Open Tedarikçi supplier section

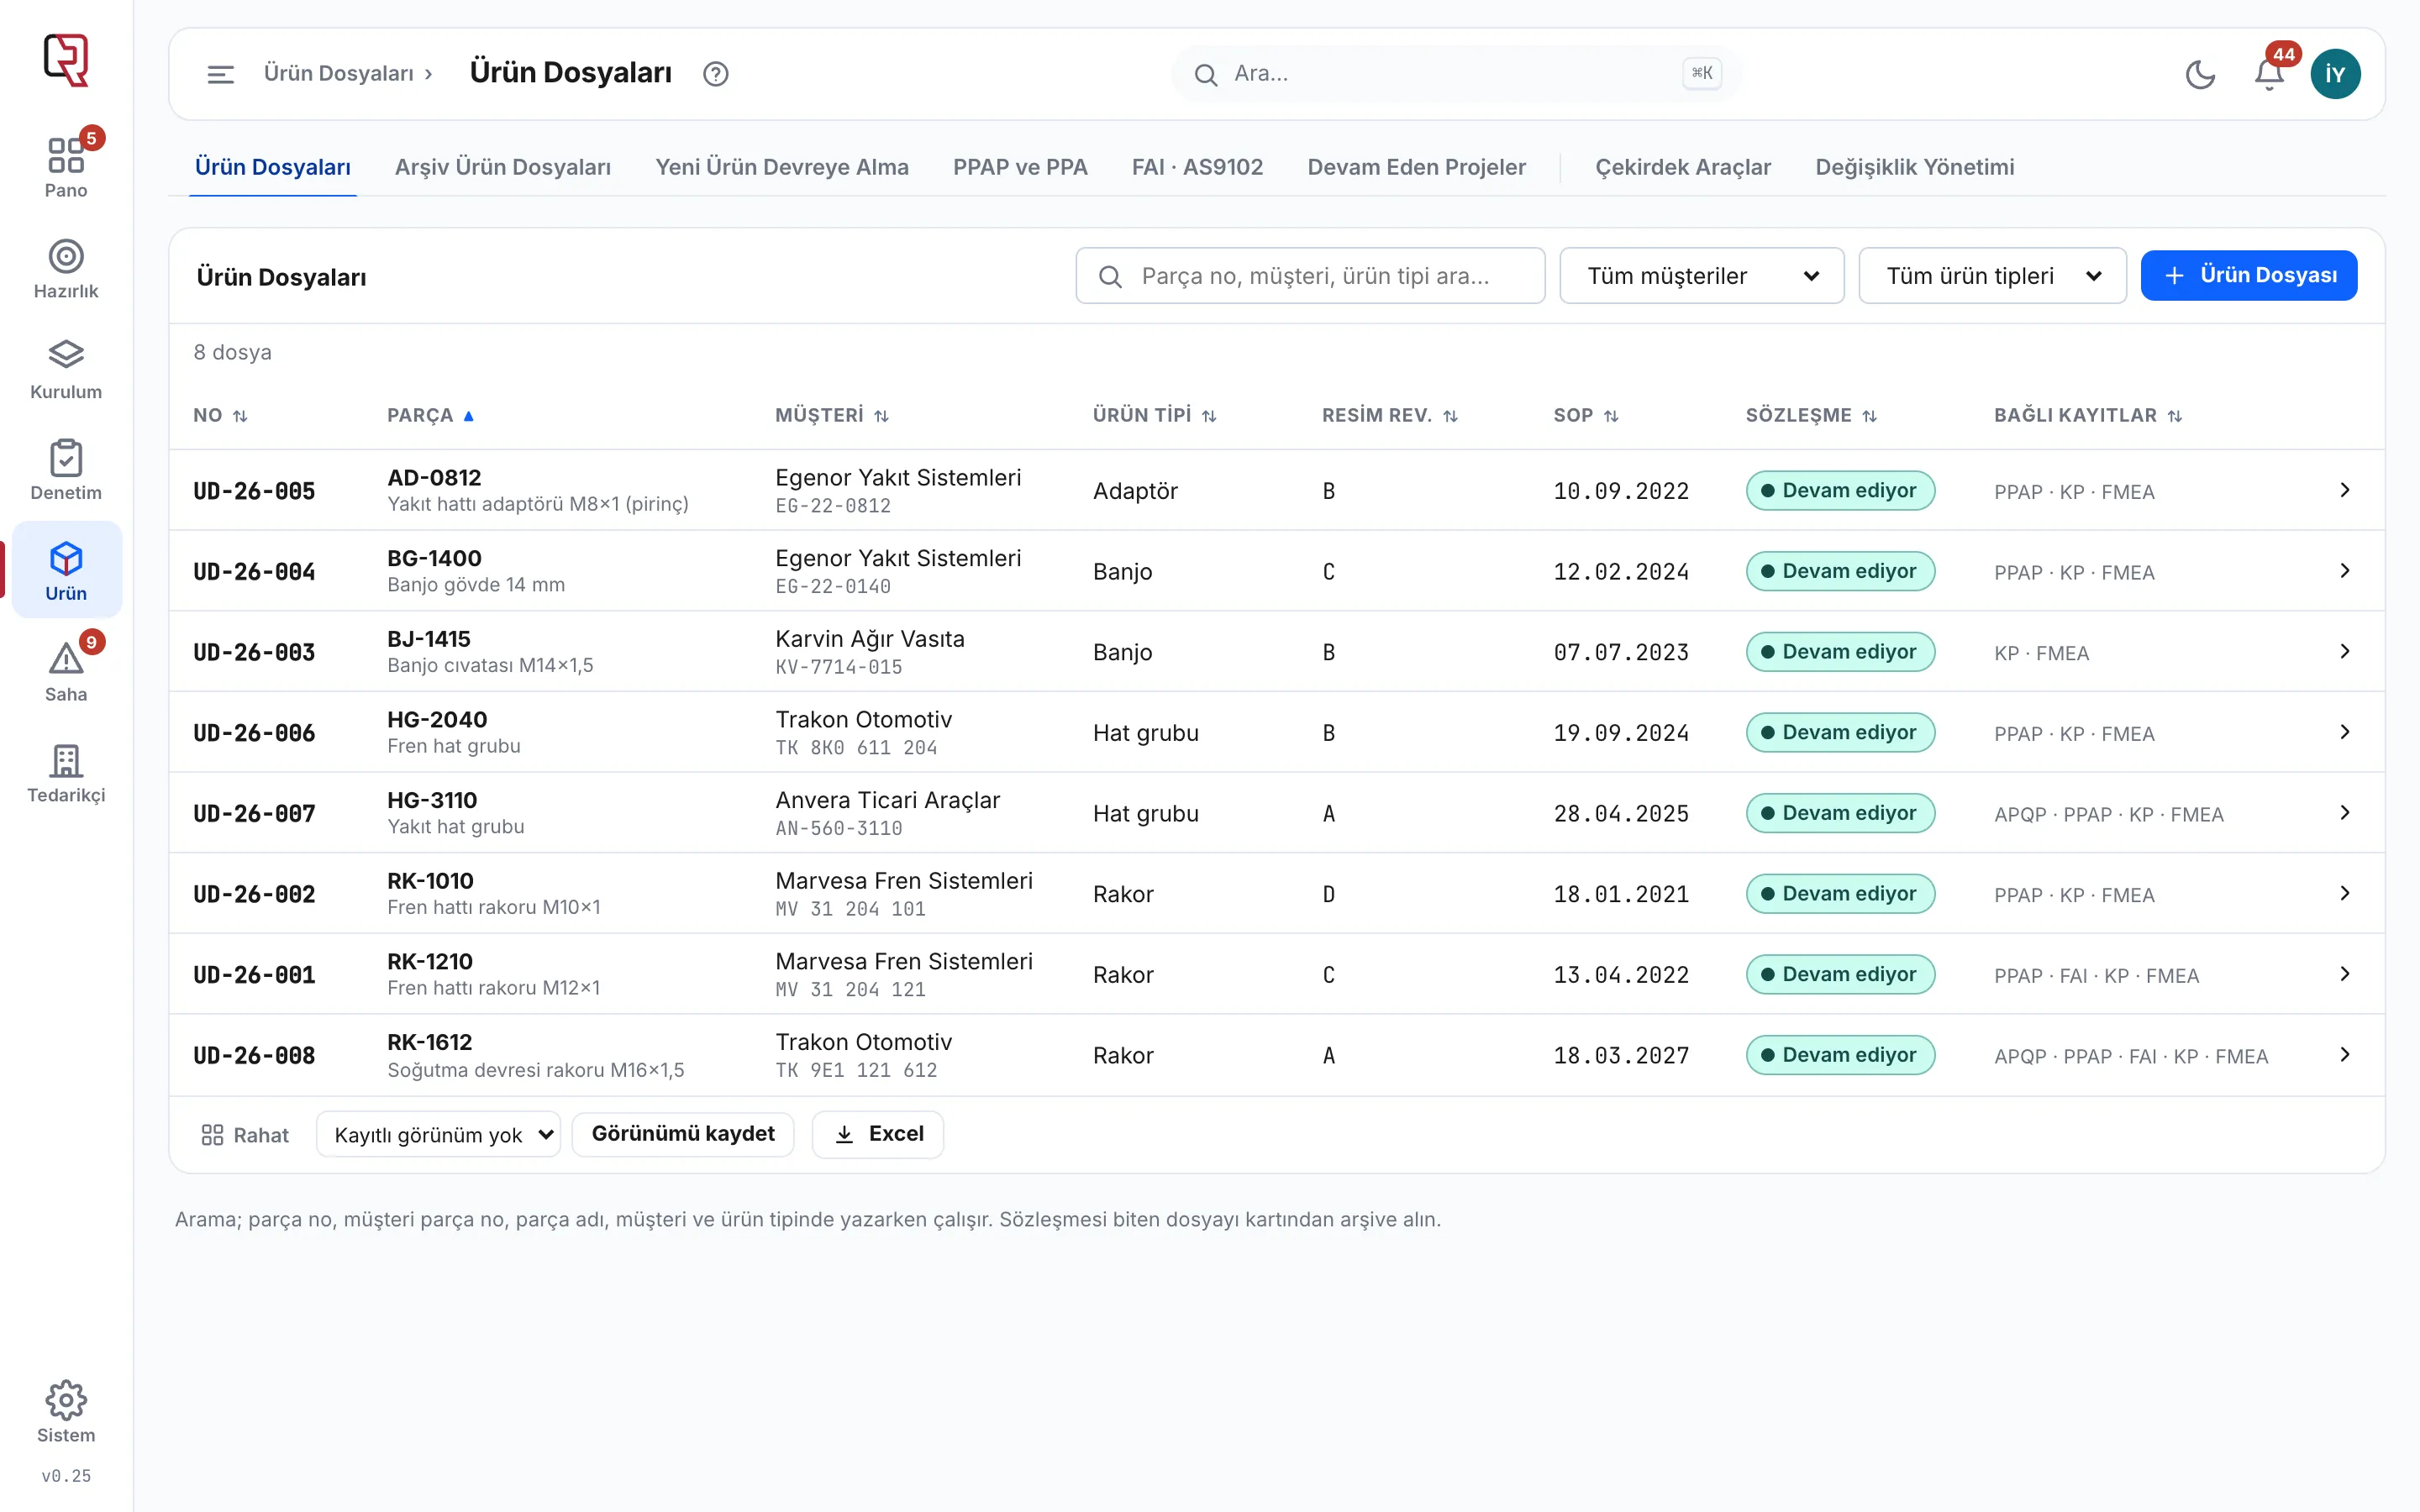click(x=66, y=773)
